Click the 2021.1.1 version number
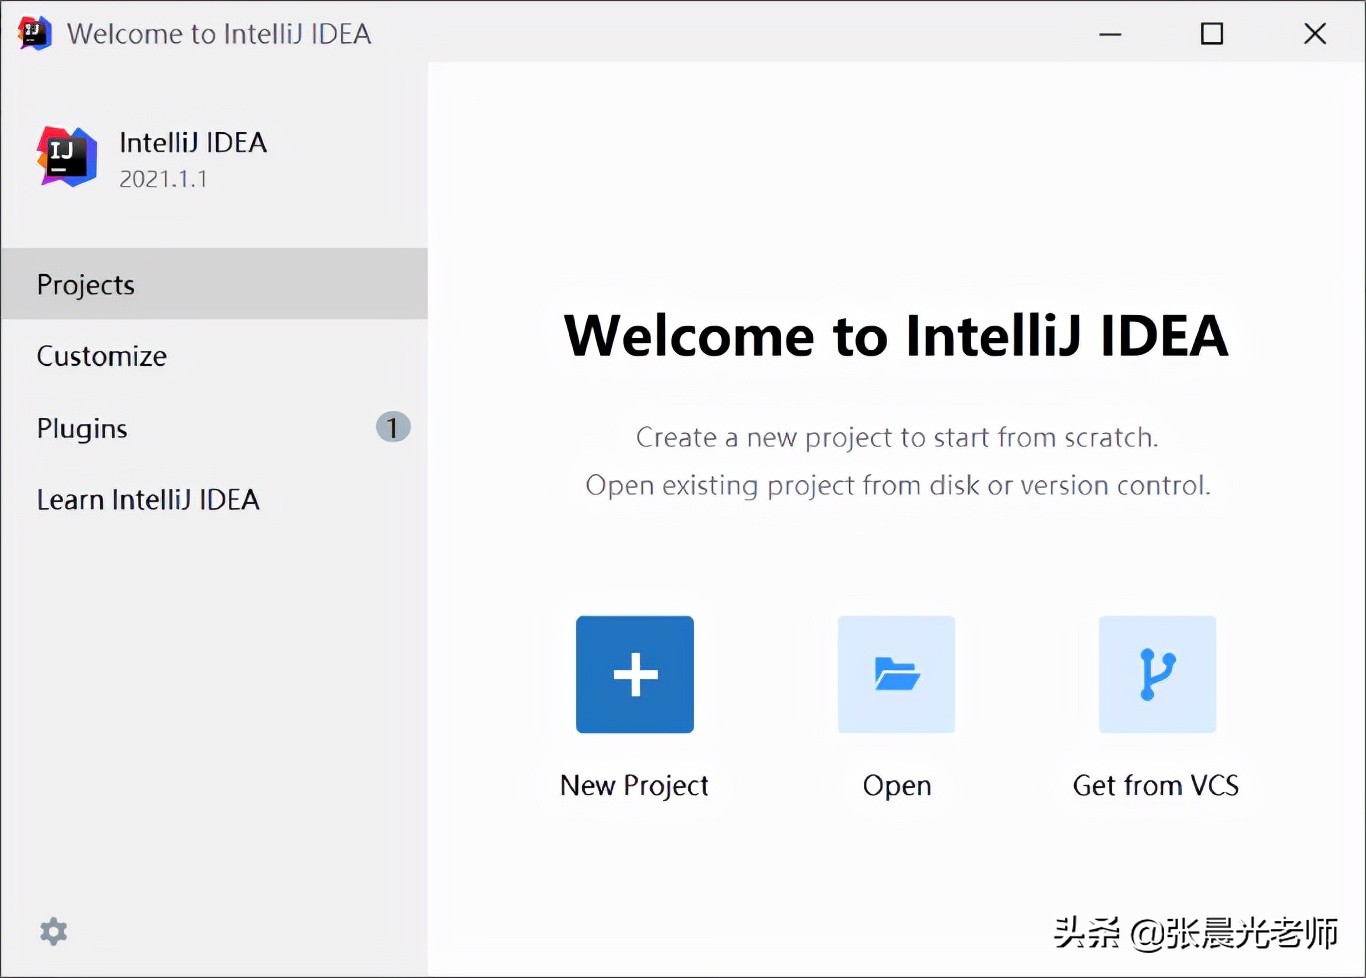Image resolution: width=1366 pixels, height=978 pixels. 163,179
